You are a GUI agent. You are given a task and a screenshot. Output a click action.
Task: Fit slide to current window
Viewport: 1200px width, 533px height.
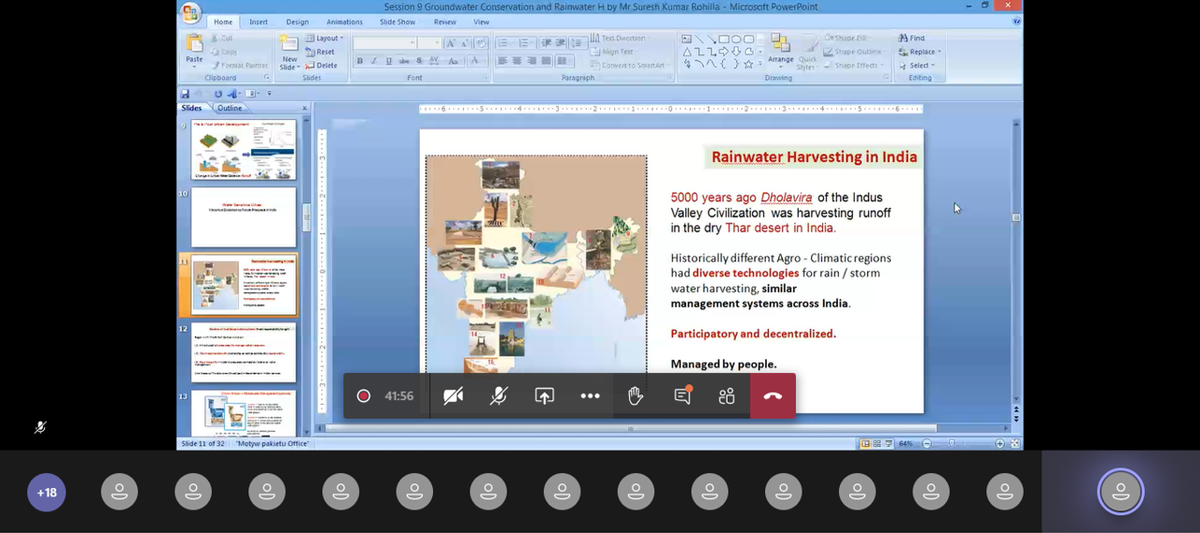[x=1015, y=443]
